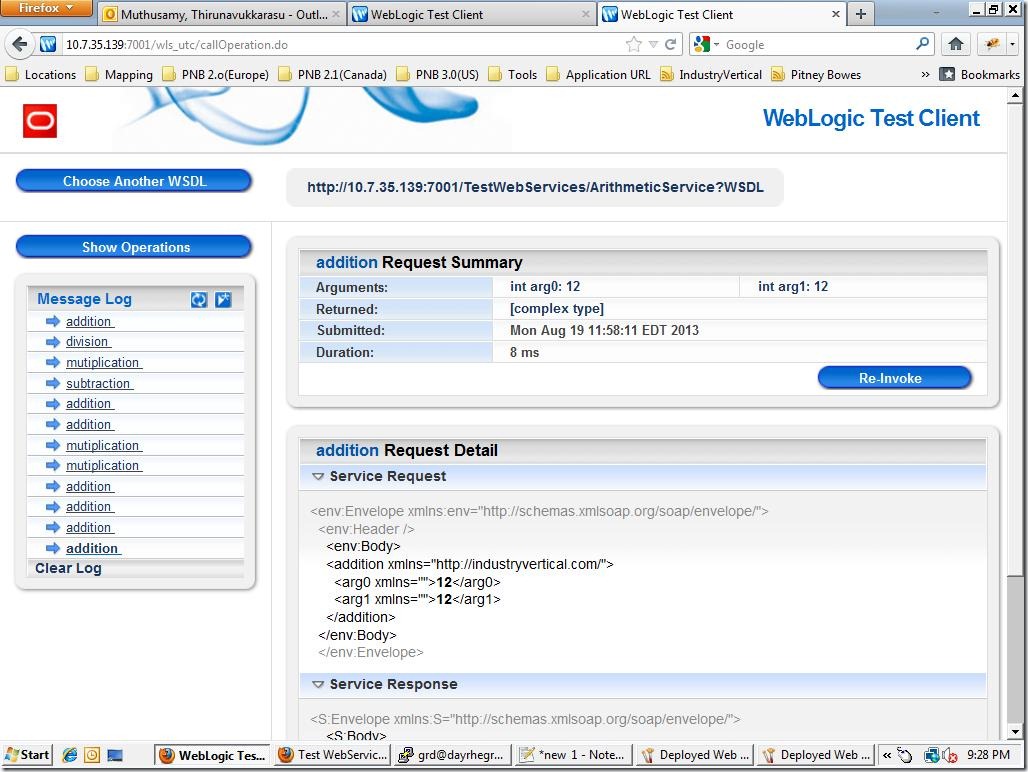1028x772 pixels.
Task: Open PNB 2.1(Canada) bookmark folder
Action: (x=332, y=75)
